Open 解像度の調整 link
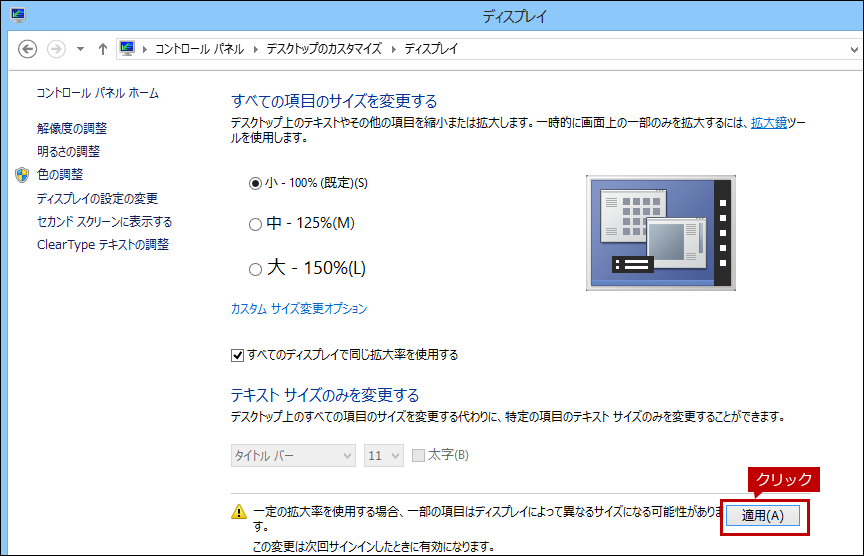This screenshot has height=556, width=864. [x=72, y=128]
